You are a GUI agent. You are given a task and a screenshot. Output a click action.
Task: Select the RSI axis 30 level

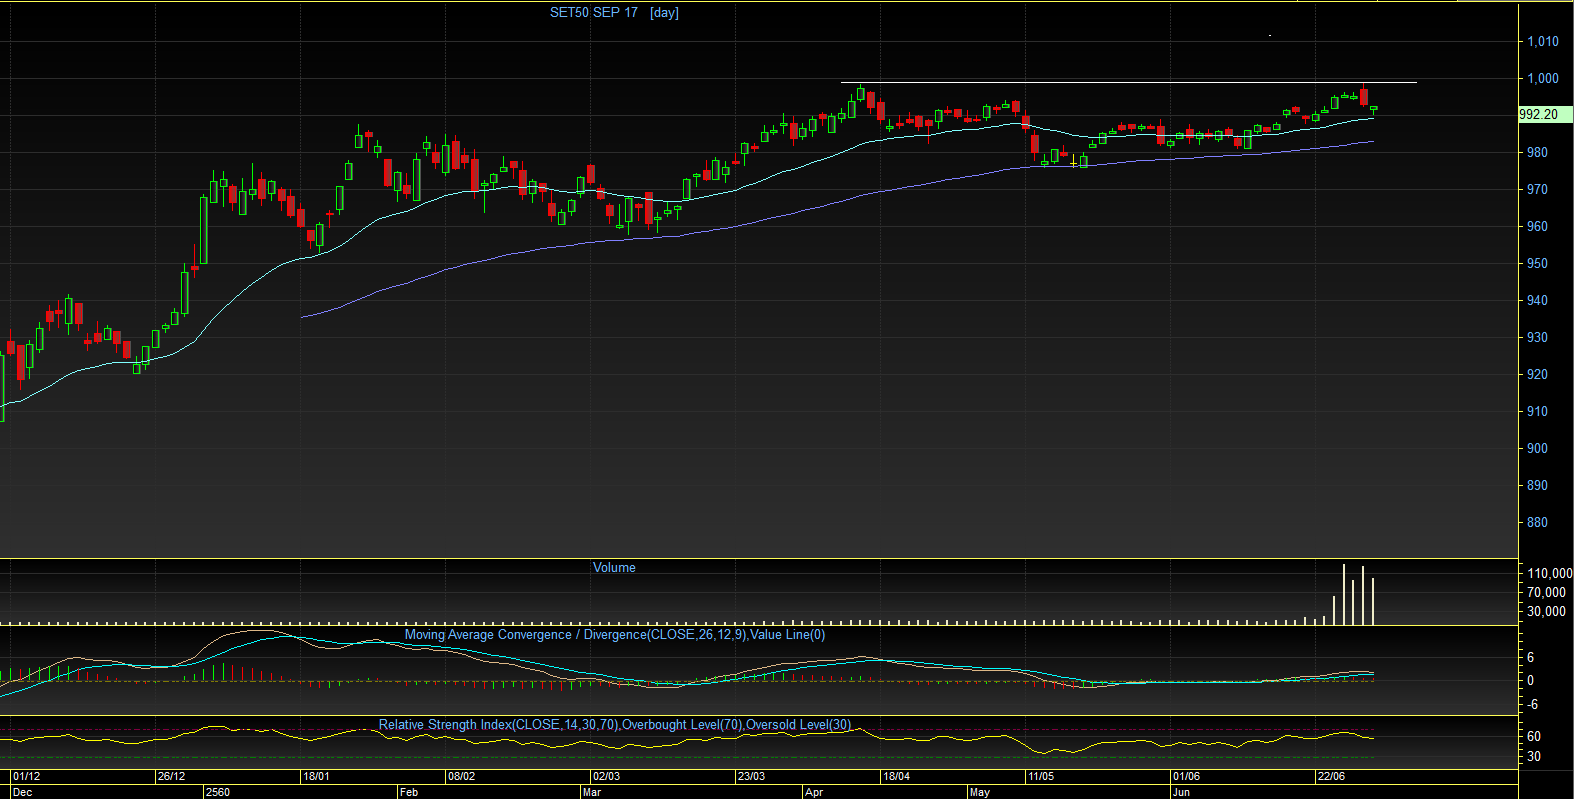click(1534, 756)
